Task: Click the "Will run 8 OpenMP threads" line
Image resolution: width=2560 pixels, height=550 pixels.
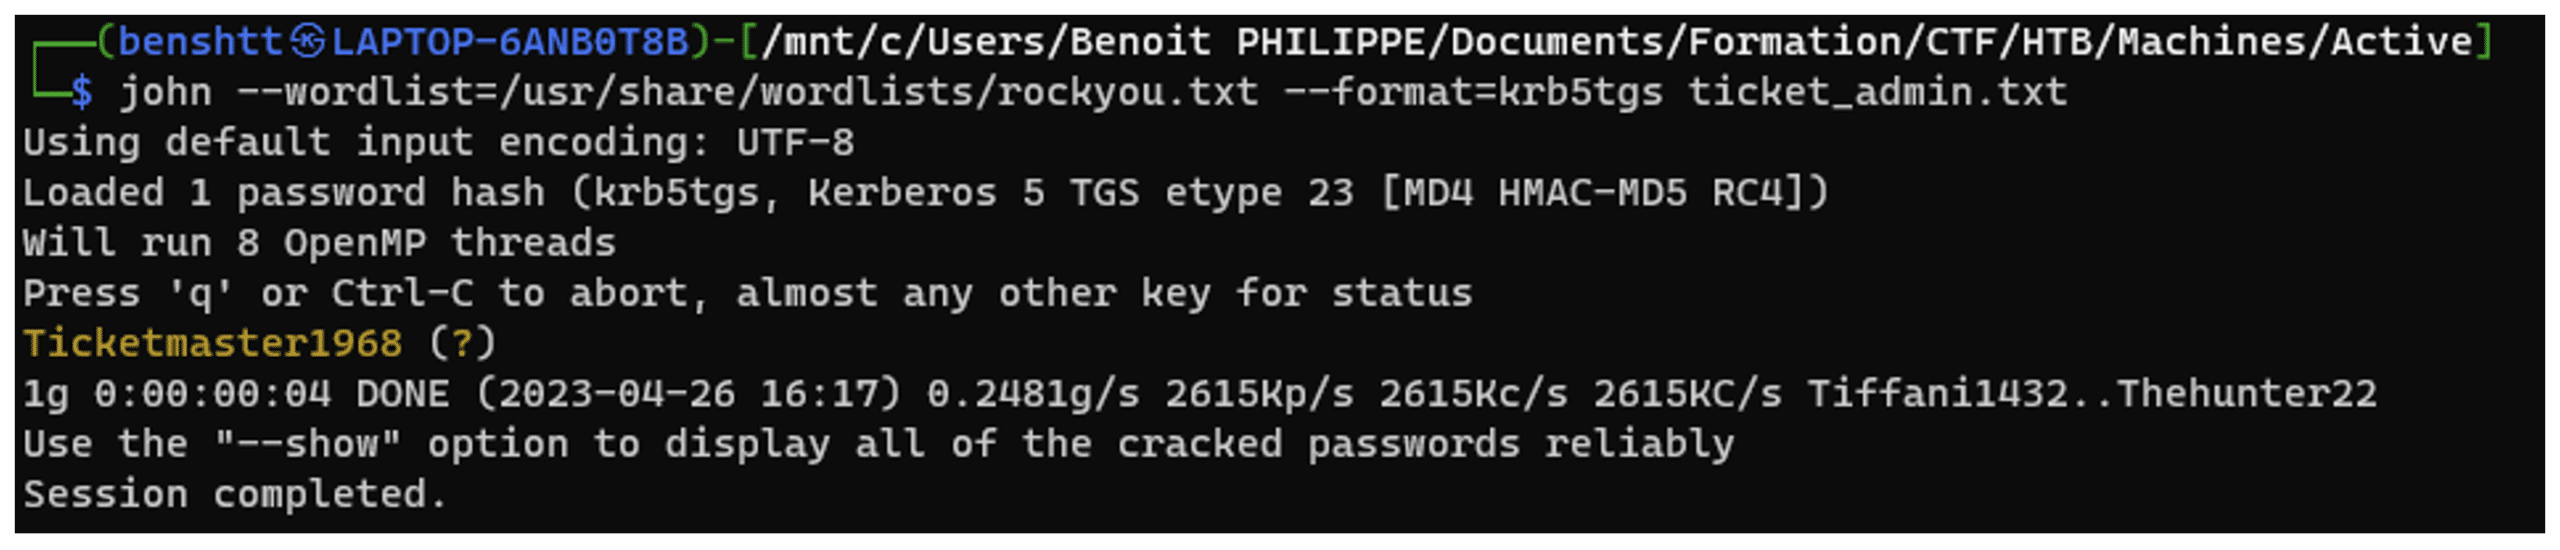Action: coord(319,243)
